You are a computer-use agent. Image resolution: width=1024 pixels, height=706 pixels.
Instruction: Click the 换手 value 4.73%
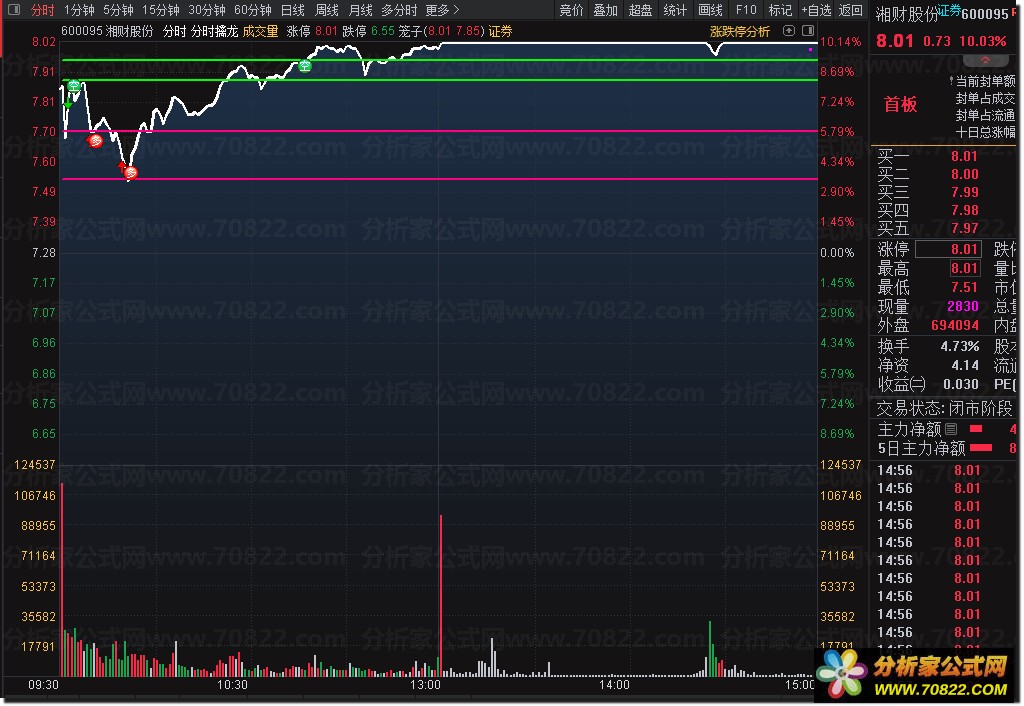[959, 346]
